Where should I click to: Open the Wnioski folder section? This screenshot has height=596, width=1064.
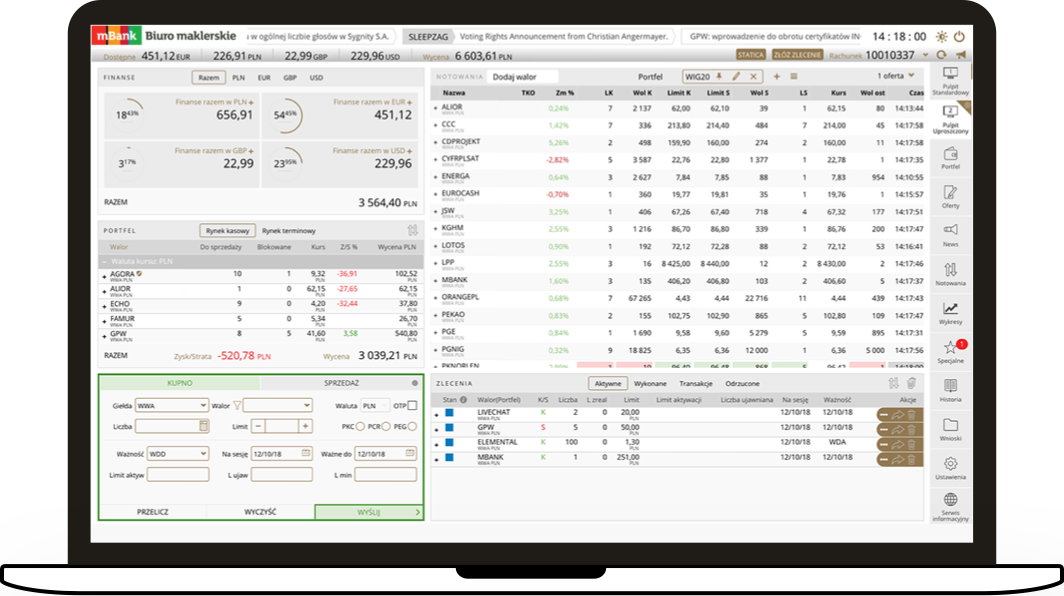point(950,430)
